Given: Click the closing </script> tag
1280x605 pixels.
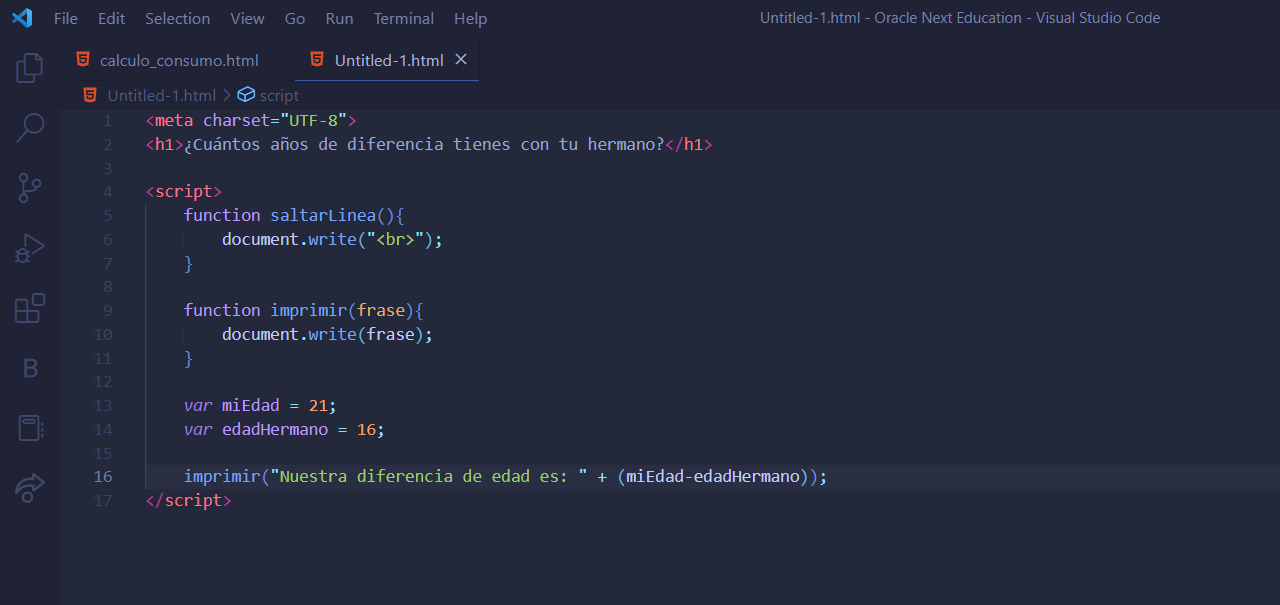Looking at the screenshot, I should pos(188,501).
